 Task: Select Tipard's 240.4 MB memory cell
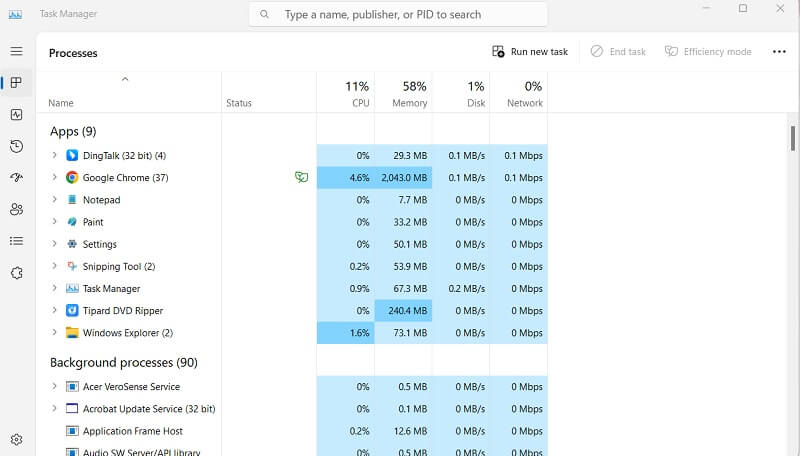pyautogui.click(x=403, y=311)
